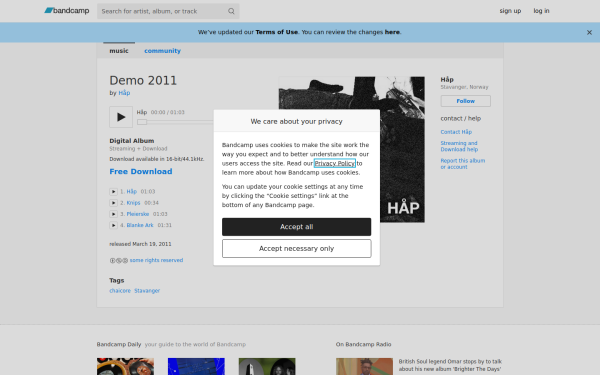
Task: Open the Terms of Use link in banner
Action: tap(277, 32)
